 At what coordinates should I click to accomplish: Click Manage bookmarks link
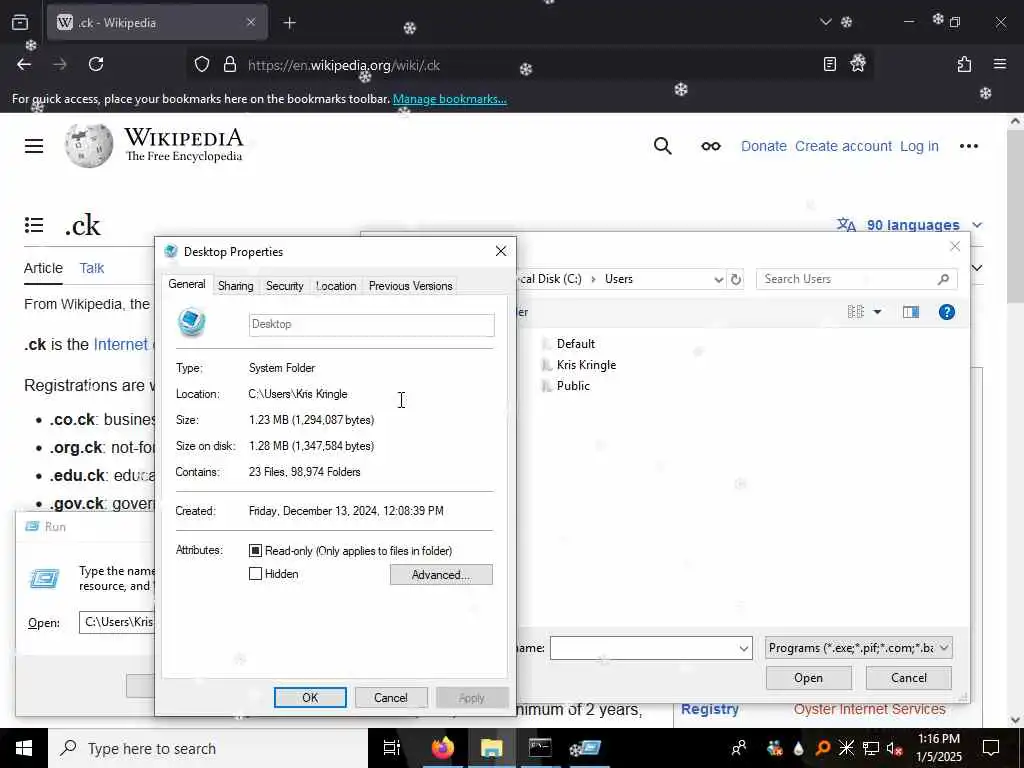pos(449,99)
